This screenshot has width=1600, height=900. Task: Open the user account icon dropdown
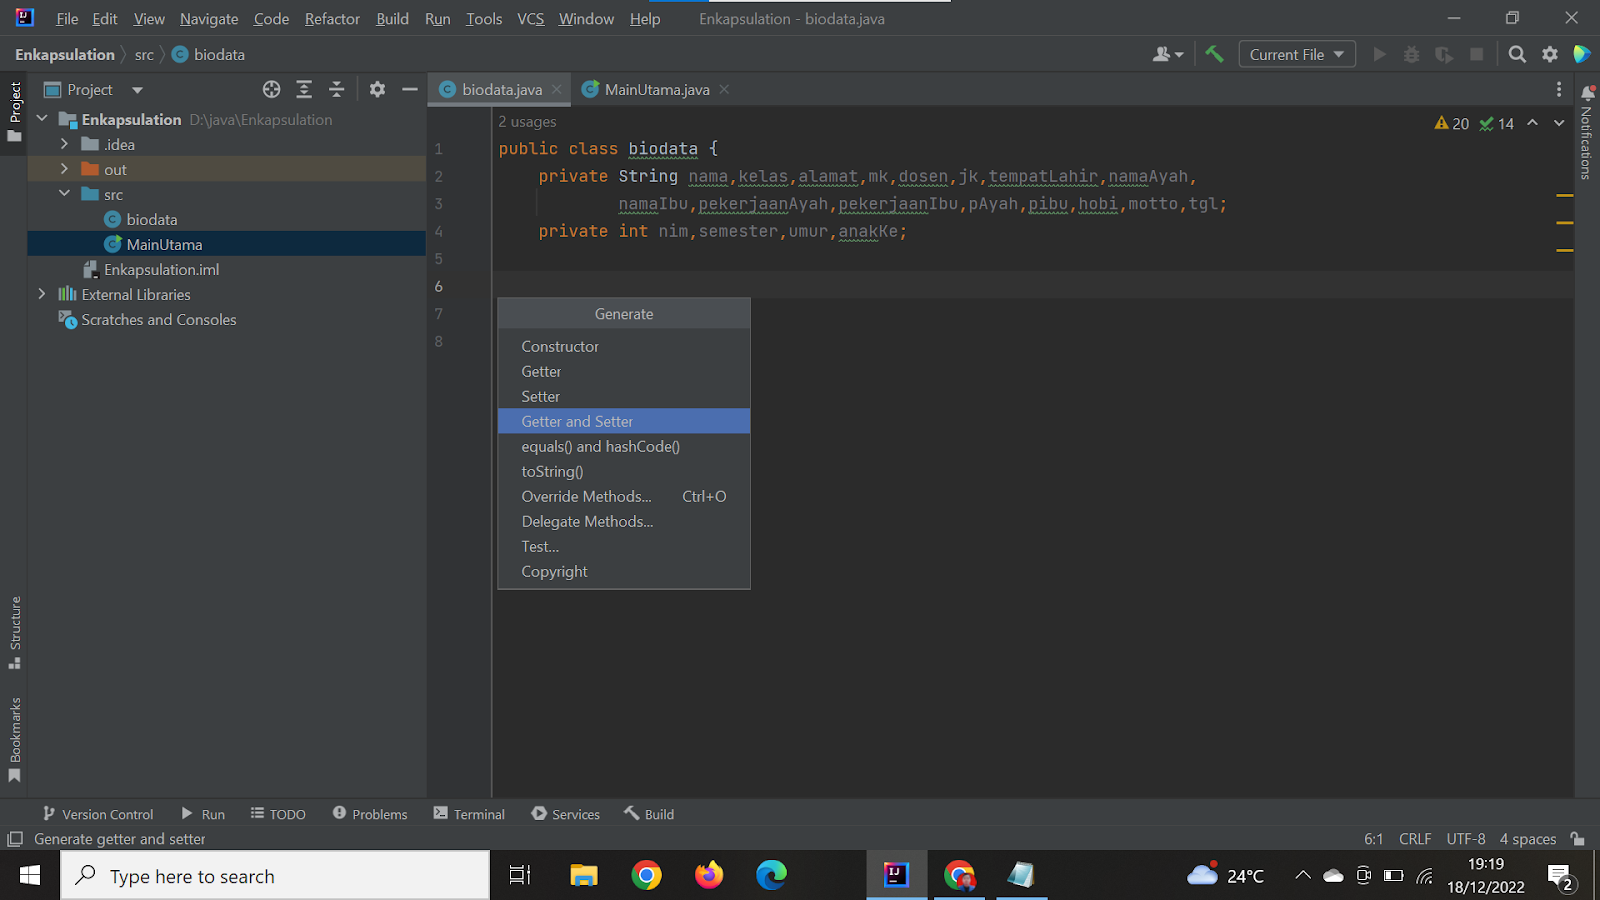1167,54
